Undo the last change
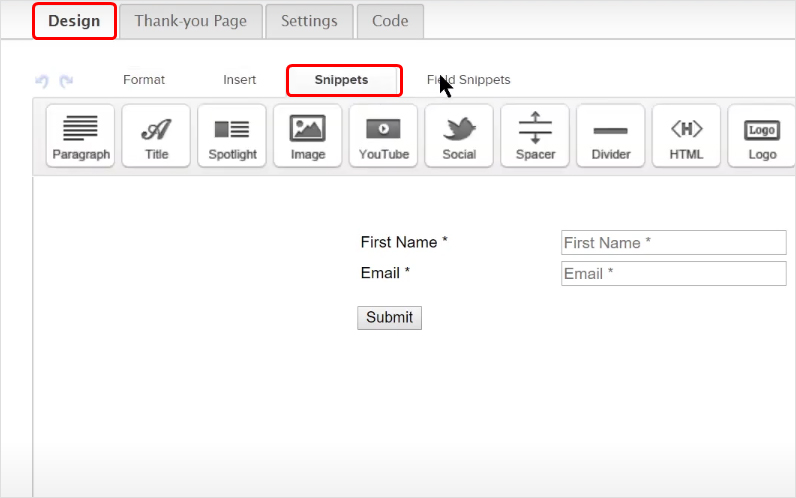This screenshot has width=796, height=498. (x=42, y=80)
